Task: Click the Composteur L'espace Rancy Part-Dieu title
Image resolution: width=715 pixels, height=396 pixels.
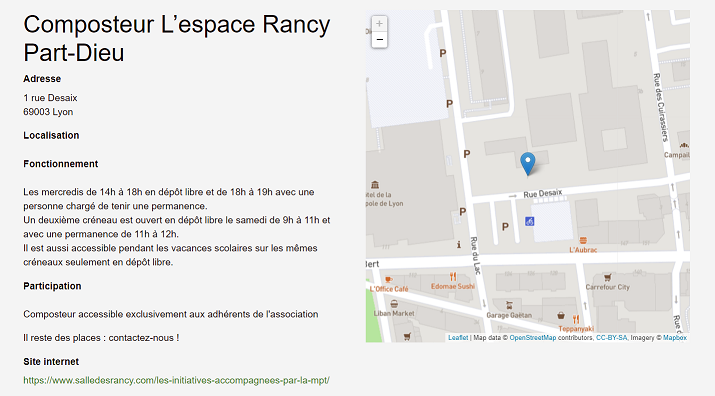Action: (177, 38)
